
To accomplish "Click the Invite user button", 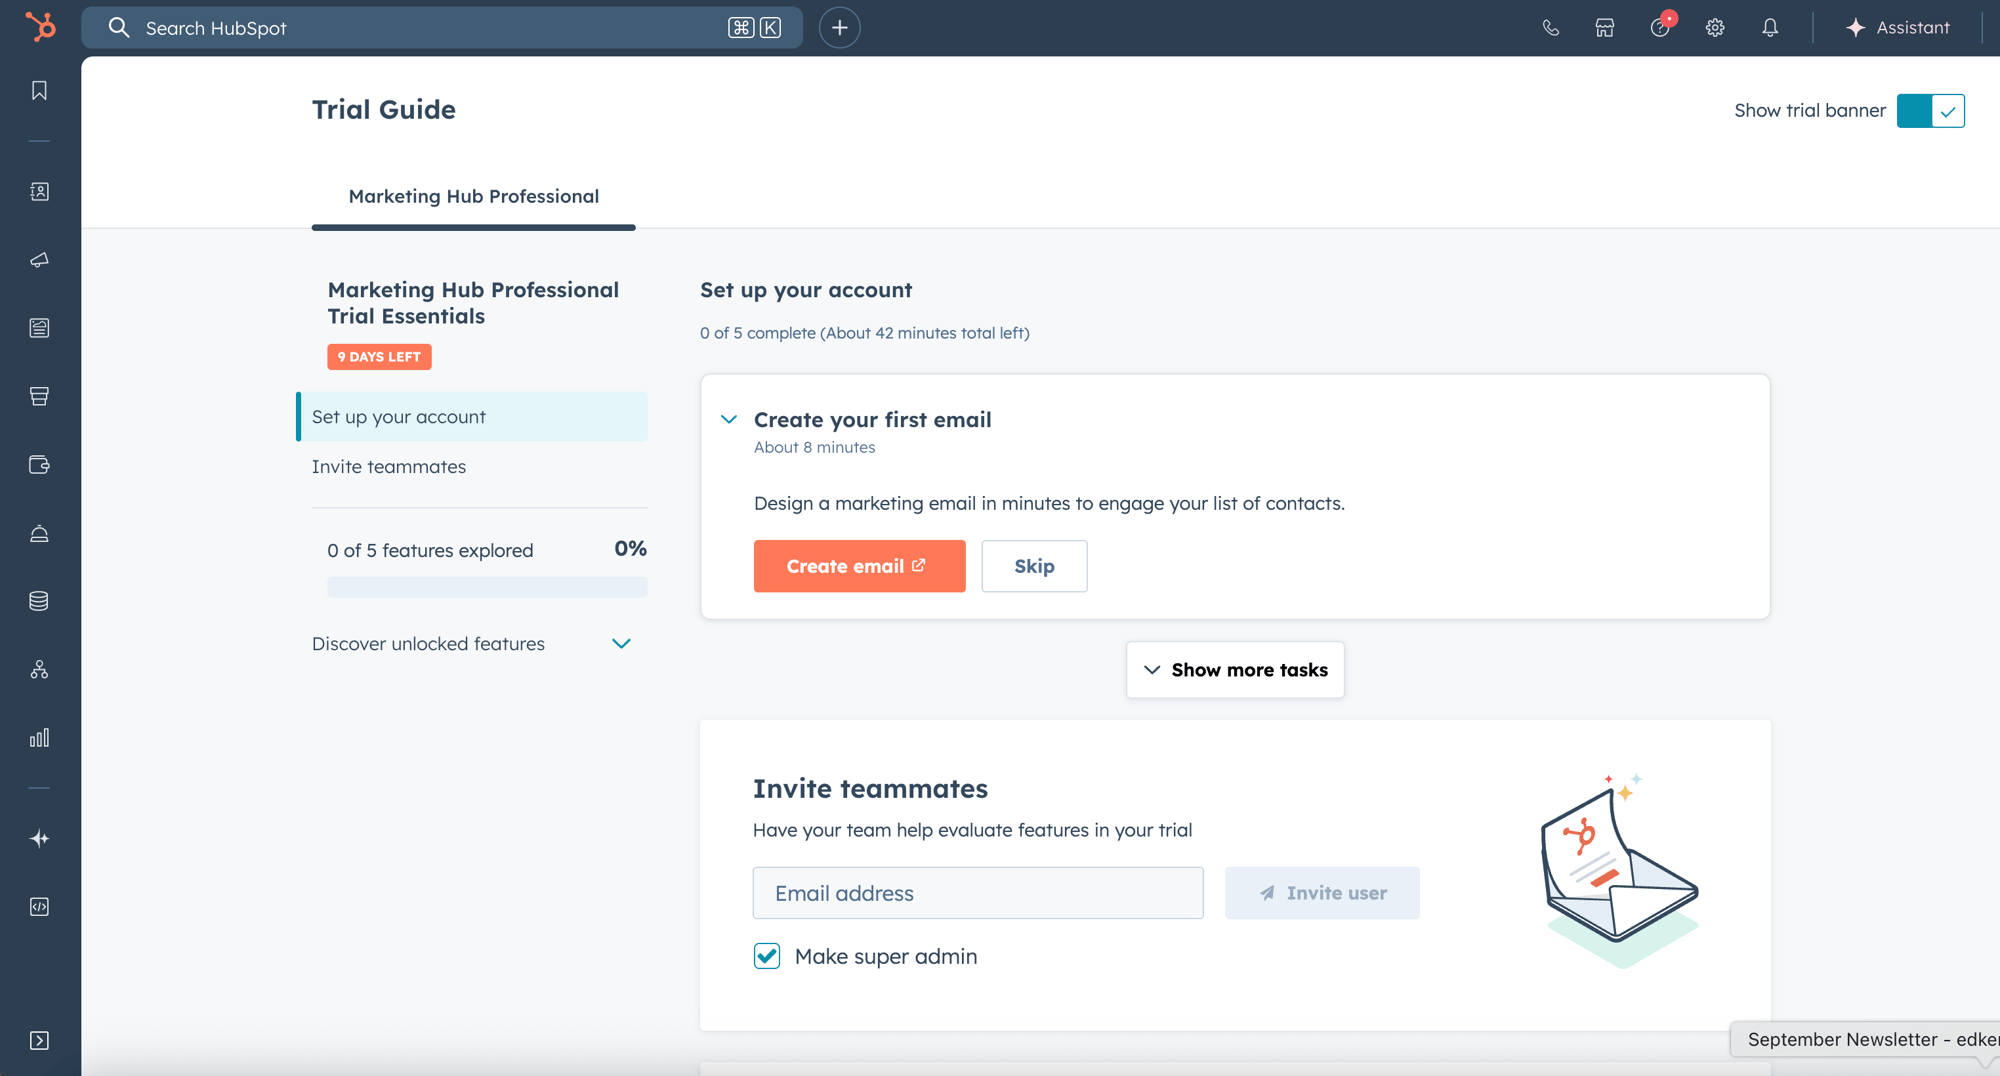I will pyautogui.click(x=1322, y=893).
